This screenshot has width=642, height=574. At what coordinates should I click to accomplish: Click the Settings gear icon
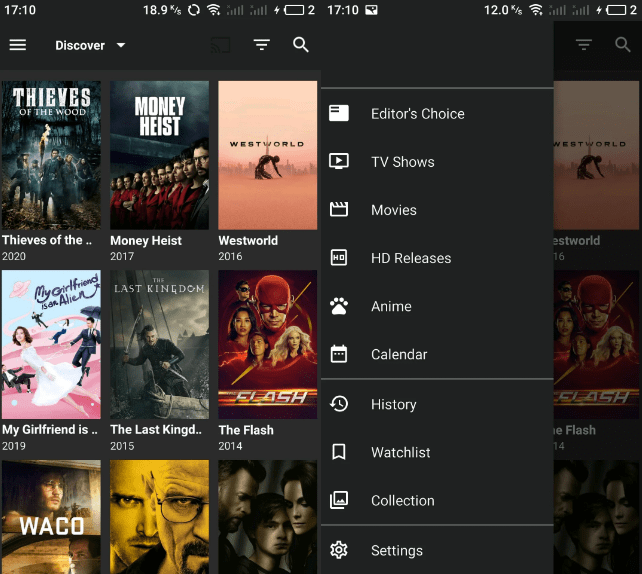click(339, 550)
